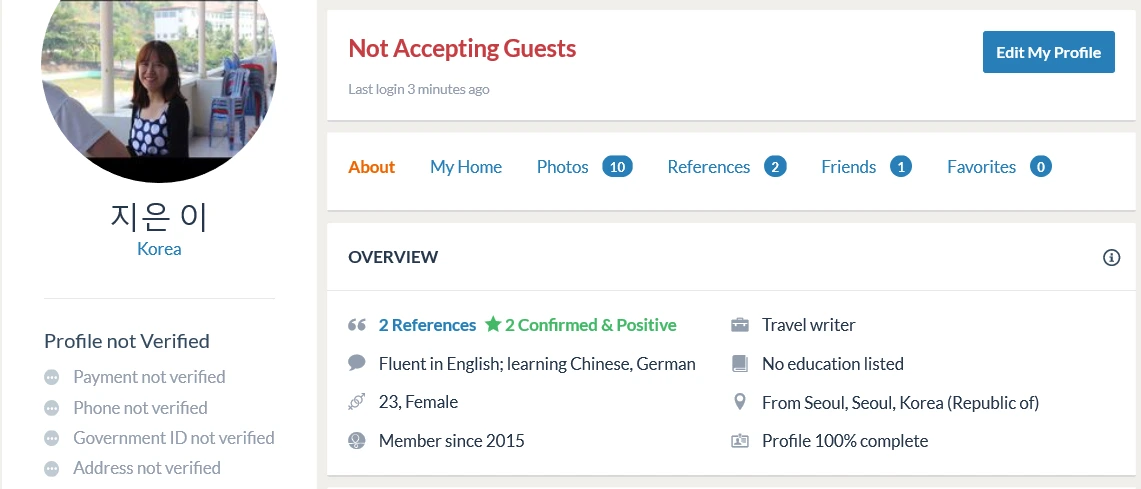1141x489 pixels.
Task: Open the Friends tab
Action: 848,167
